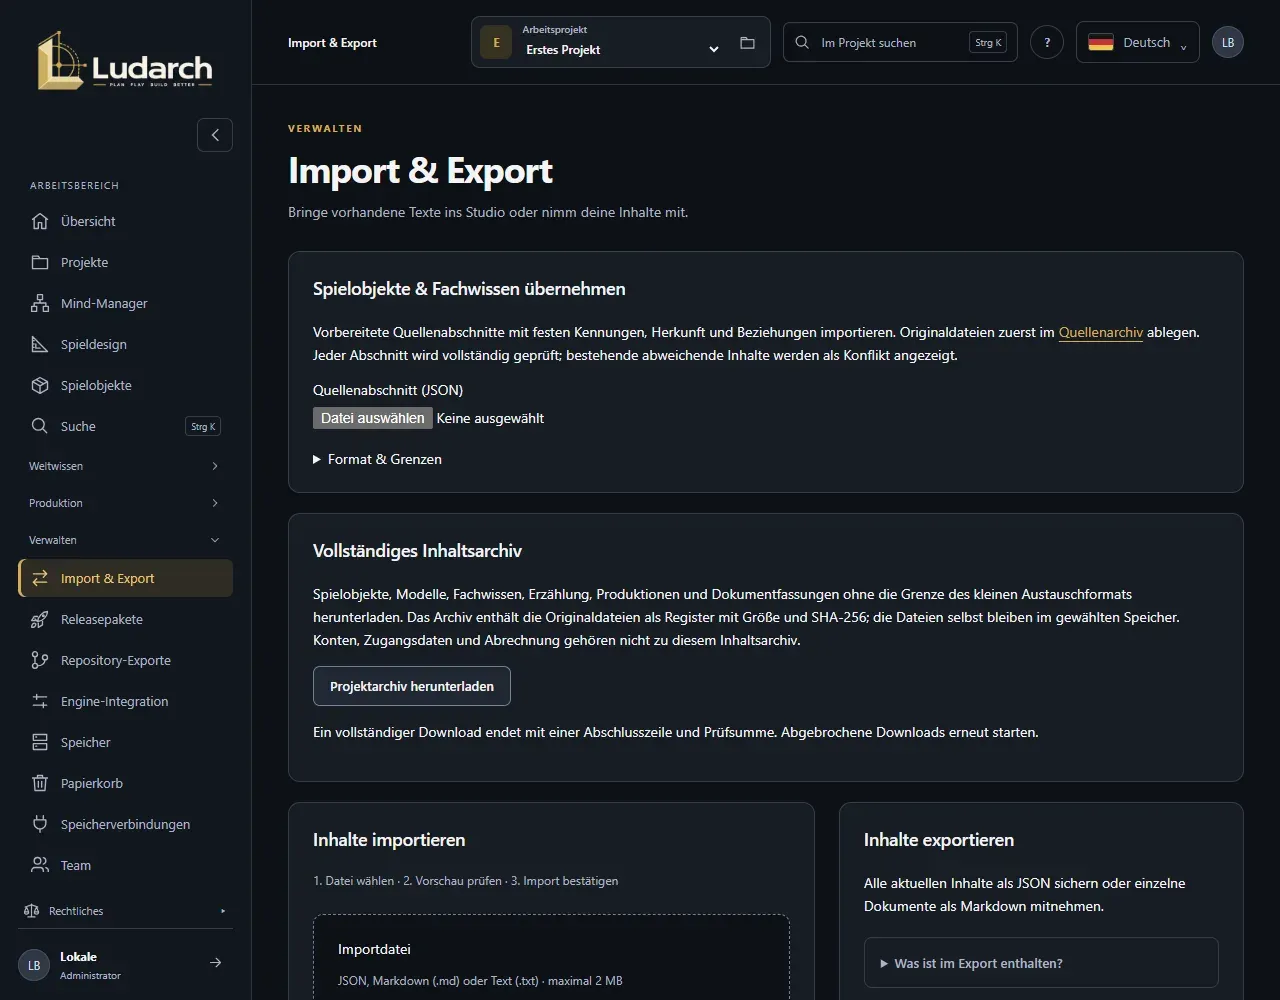Open the LB user avatar in header
Screen dimensions: 1280x1000
[x=1228, y=42]
